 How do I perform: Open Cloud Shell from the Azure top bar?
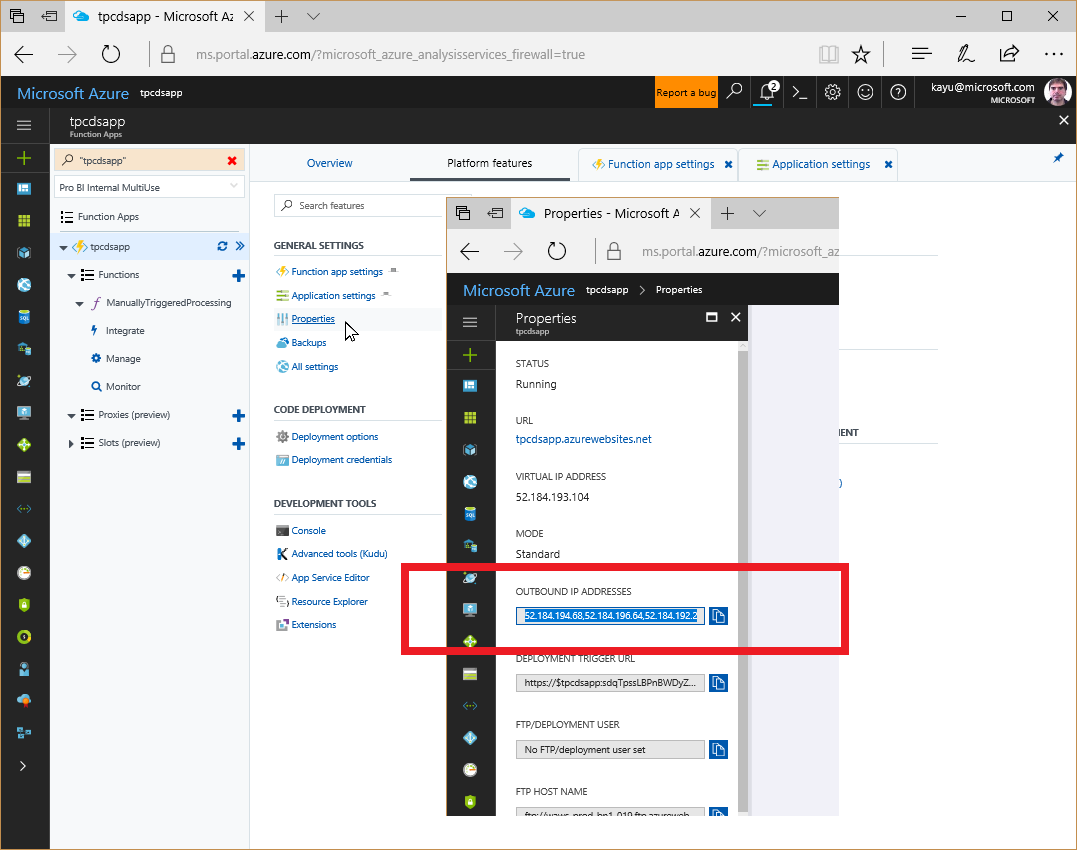(800, 92)
